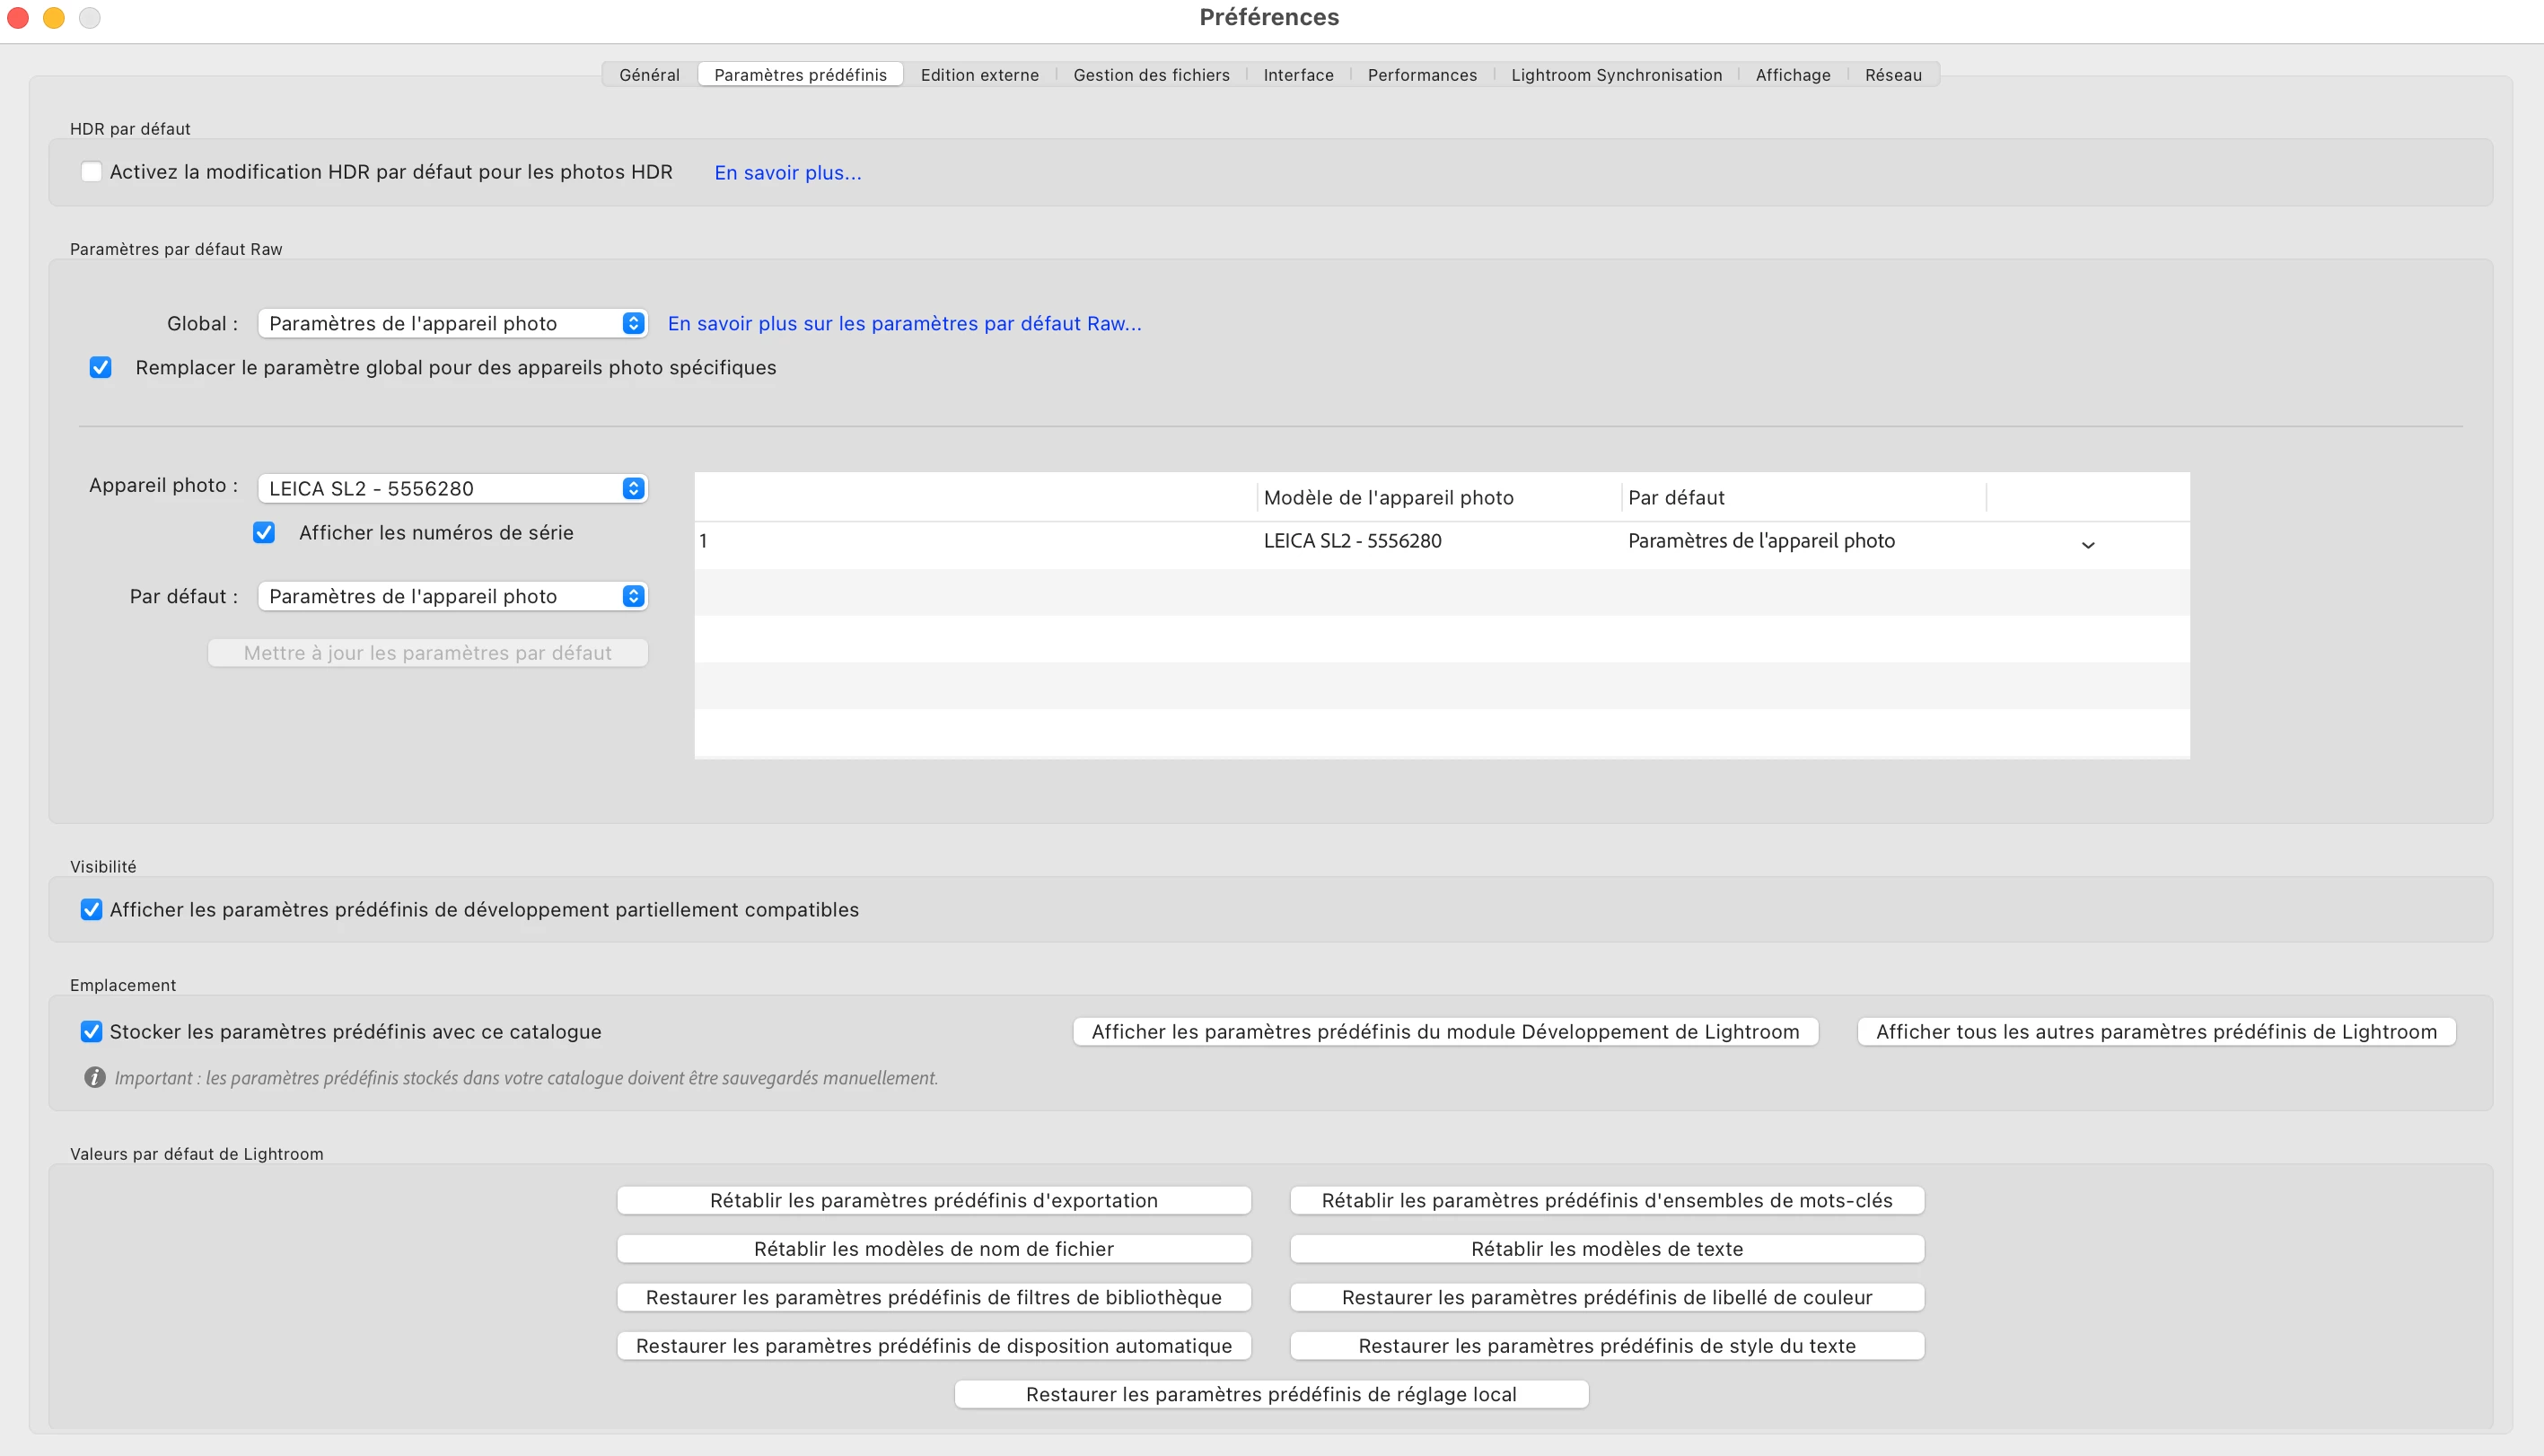
Task: Uncheck Stocker les paramètres prédéfinis avec ce catalogue
Action: [x=91, y=1031]
